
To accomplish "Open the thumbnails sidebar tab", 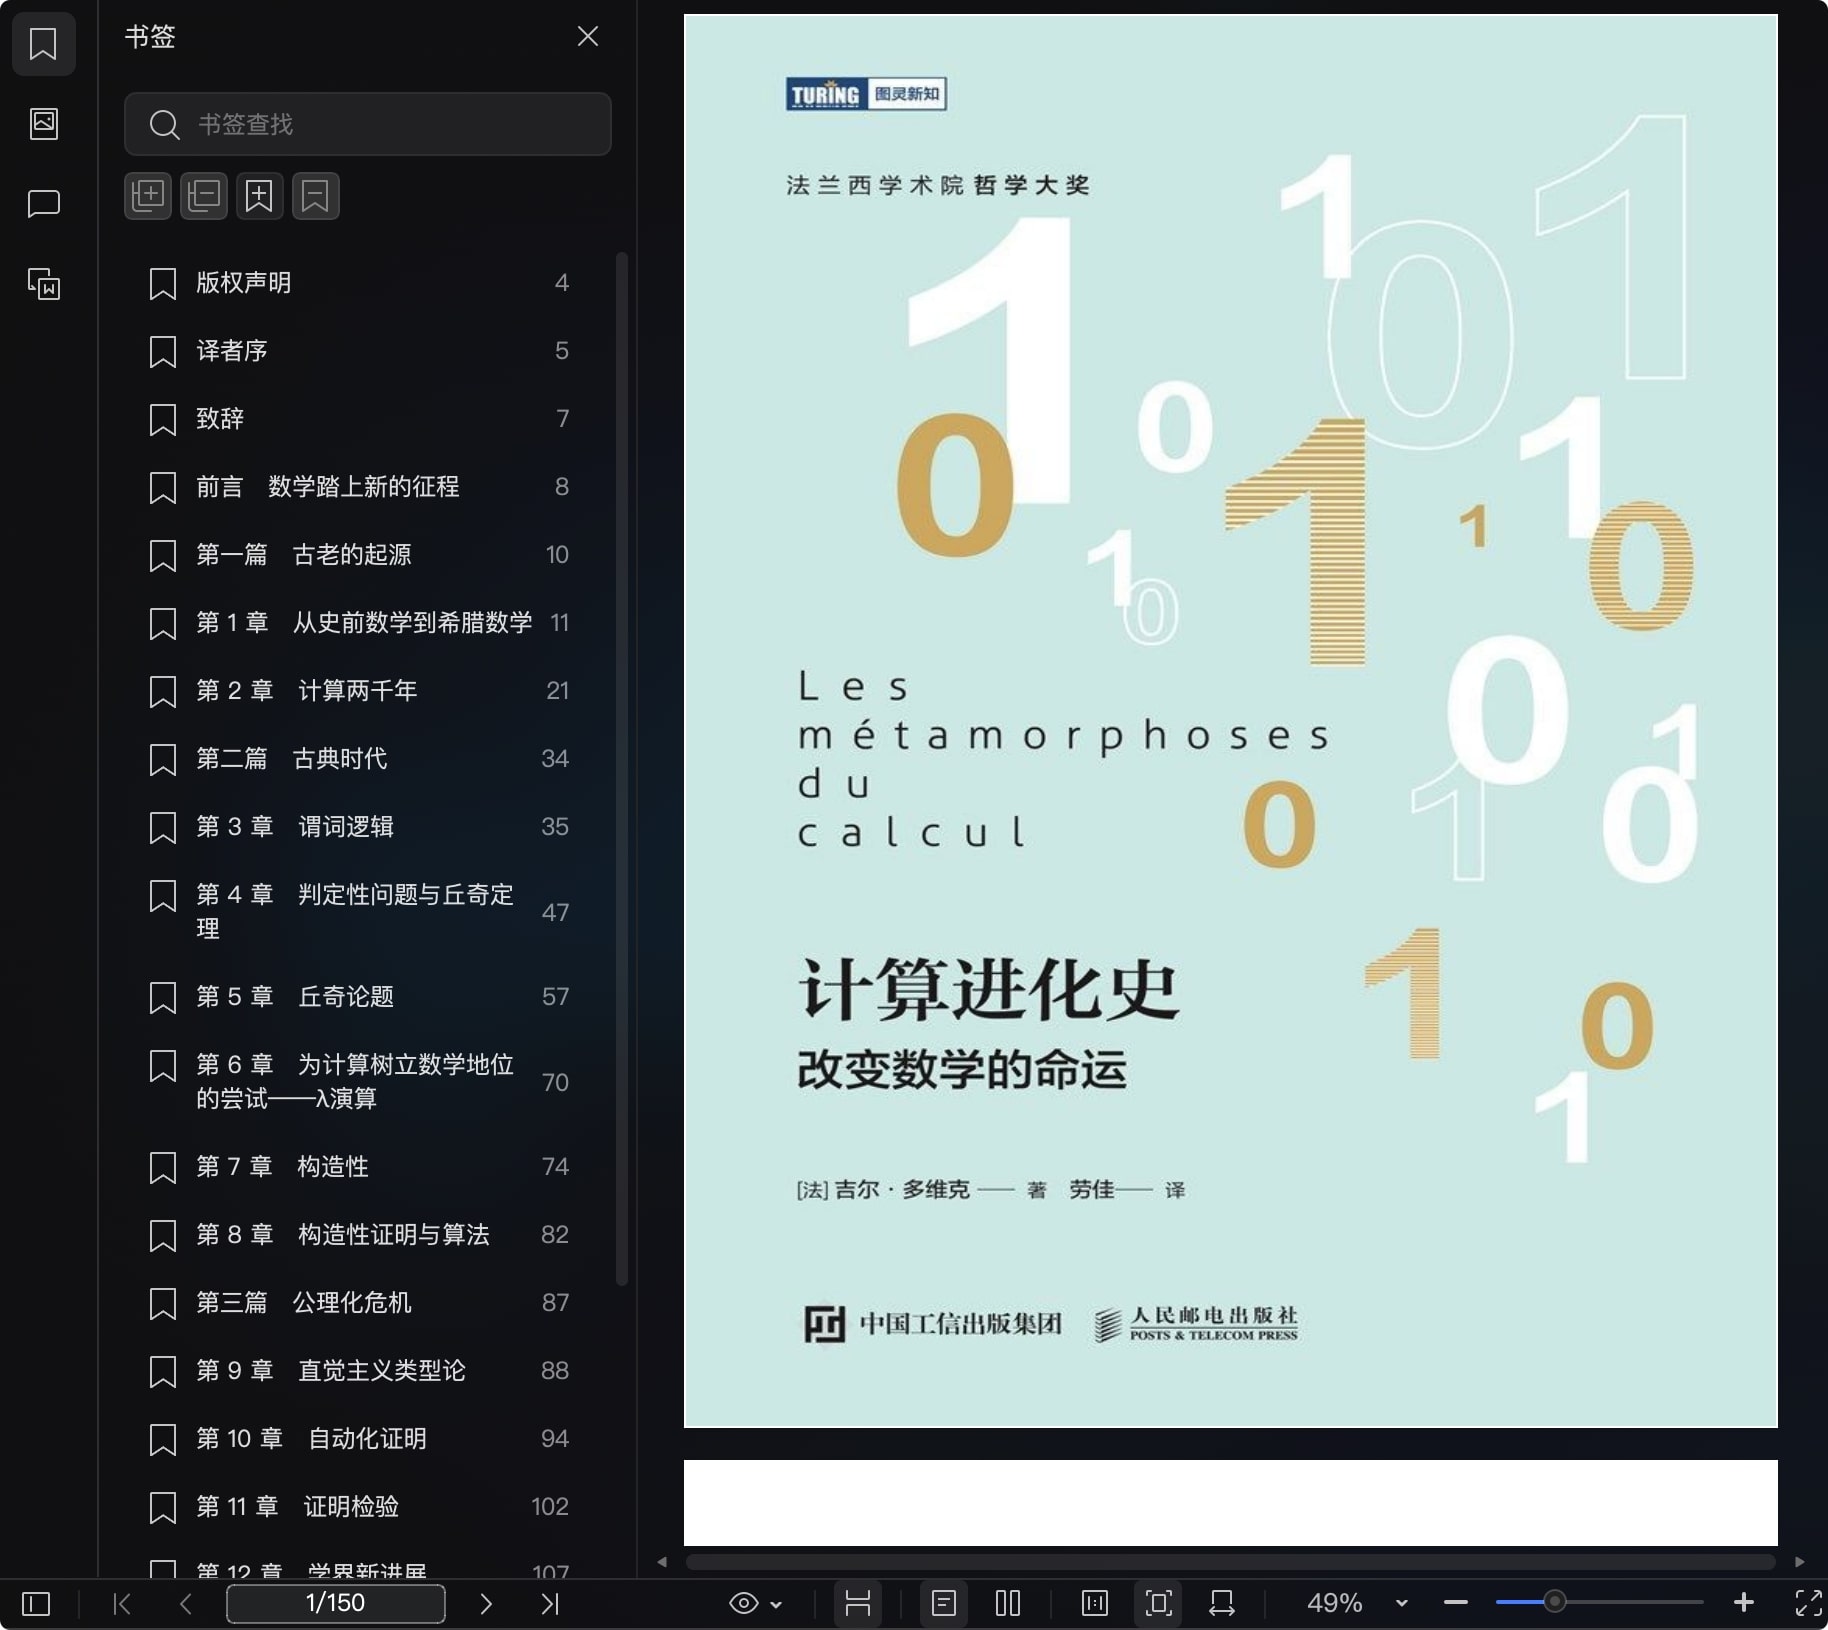I will point(43,124).
